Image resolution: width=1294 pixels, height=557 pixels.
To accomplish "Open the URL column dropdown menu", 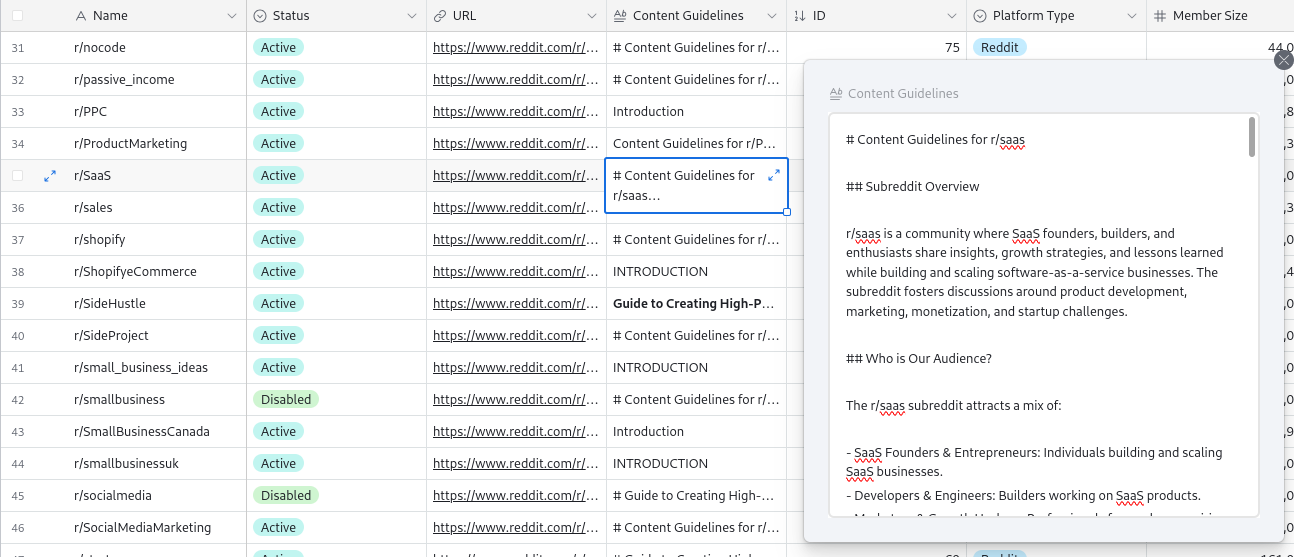I will pyautogui.click(x=592, y=16).
